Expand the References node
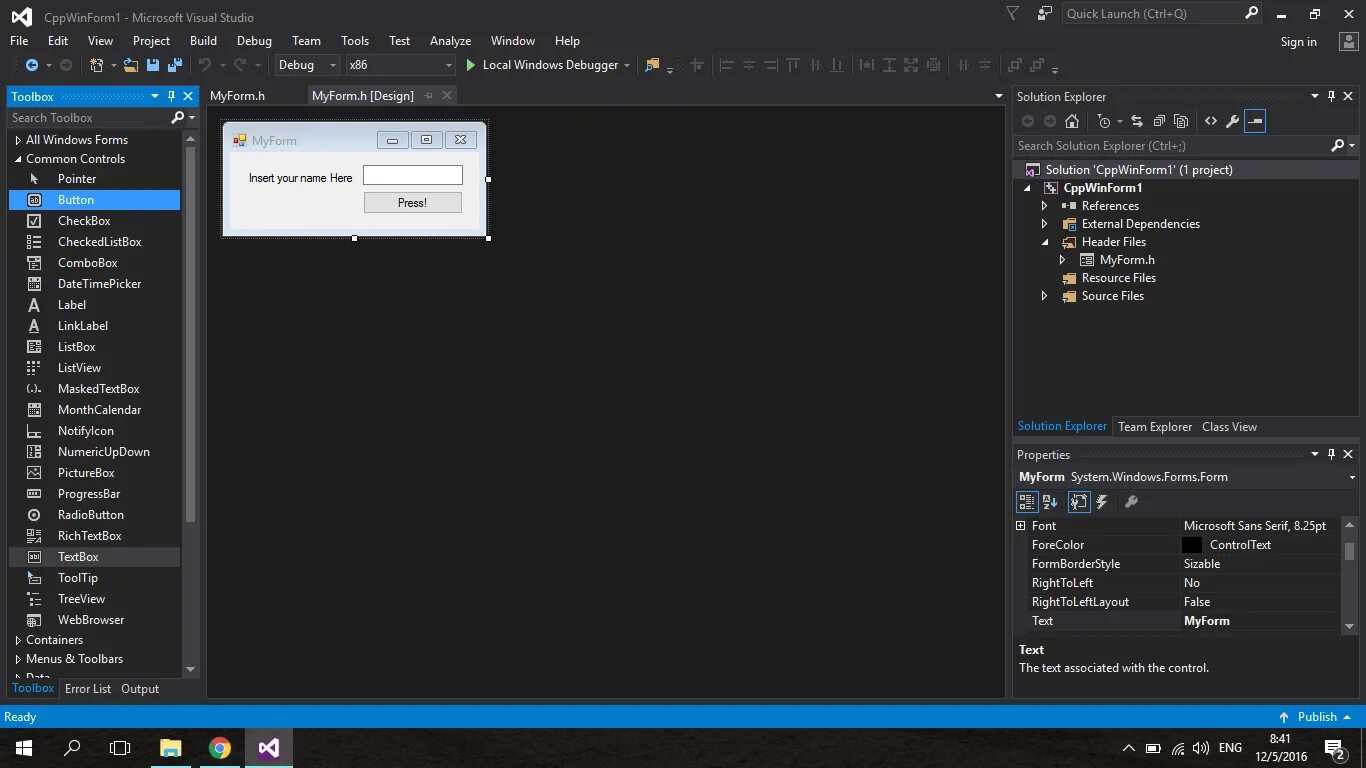Viewport: 1366px width, 768px height. [x=1045, y=206]
